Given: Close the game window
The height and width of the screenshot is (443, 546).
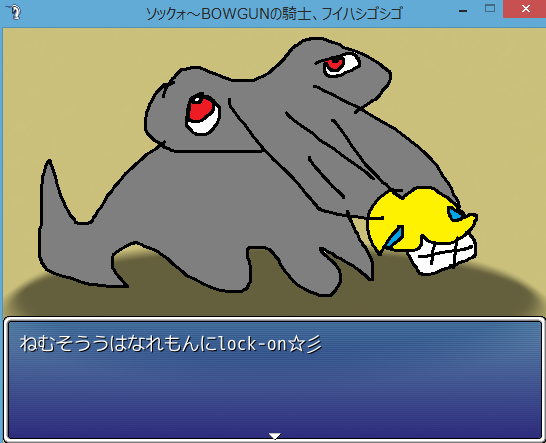Looking at the screenshot, I should pos(525,9).
